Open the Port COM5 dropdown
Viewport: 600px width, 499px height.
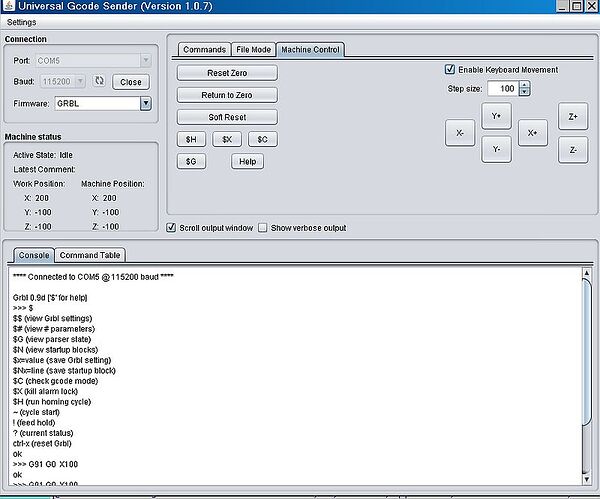145,60
